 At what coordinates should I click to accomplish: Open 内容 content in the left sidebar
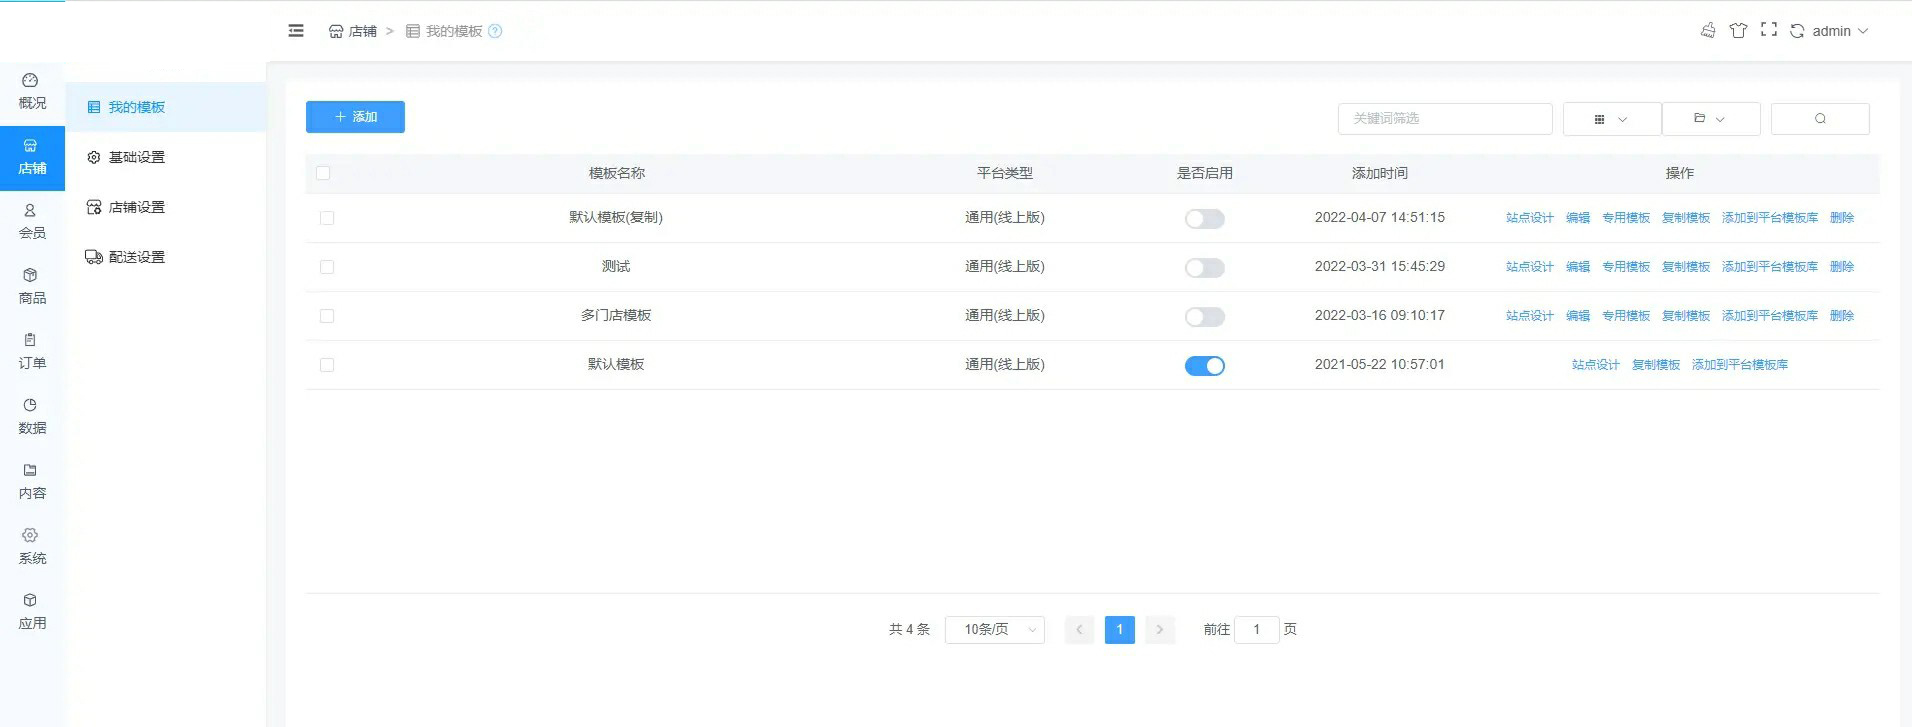click(32, 482)
